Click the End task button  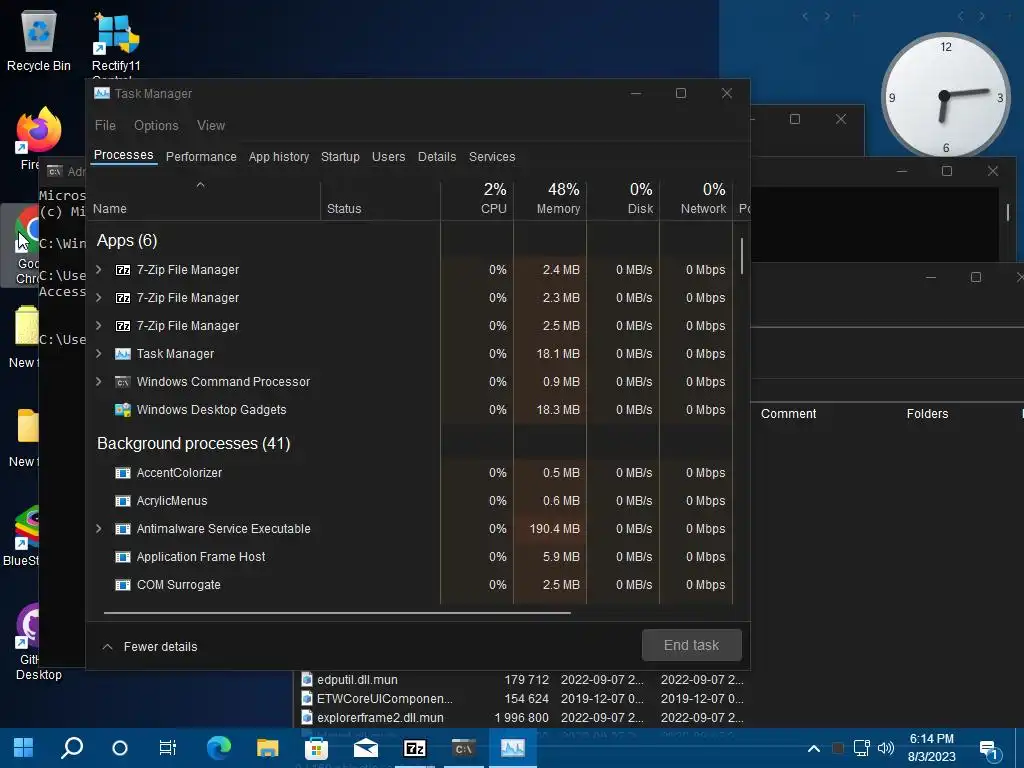pos(692,645)
